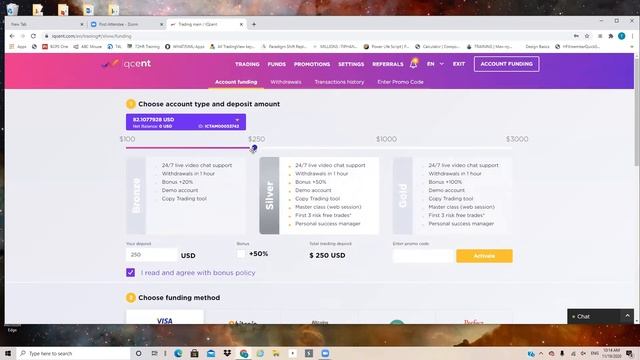This screenshot has width=640, height=360.
Task: Click the browser address bar
Action: tap(306, 36)
